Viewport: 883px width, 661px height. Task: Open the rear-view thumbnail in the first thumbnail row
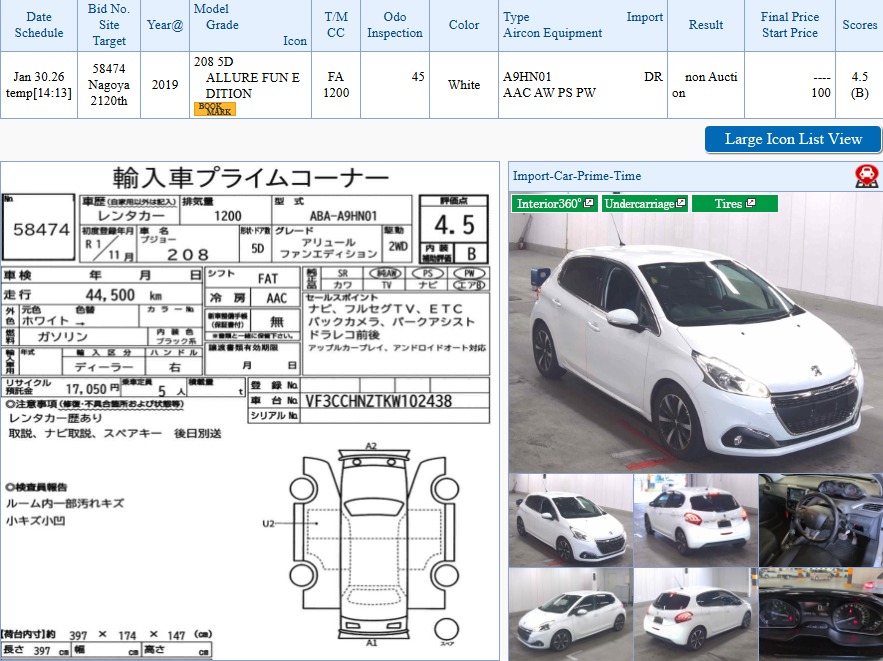[696, 520]
